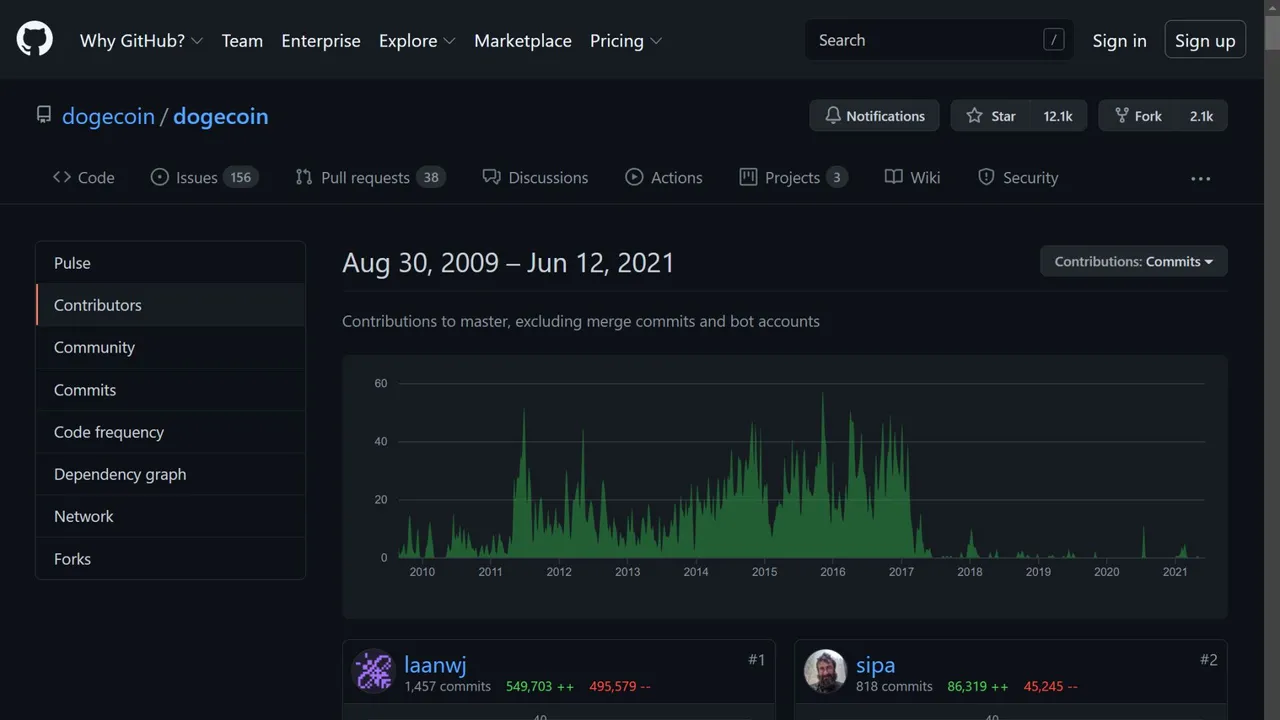Image resolution: width=1280 pixels, height=720 pixels.
Task: Open the Security tab
Action: [x=1018, y=177]
